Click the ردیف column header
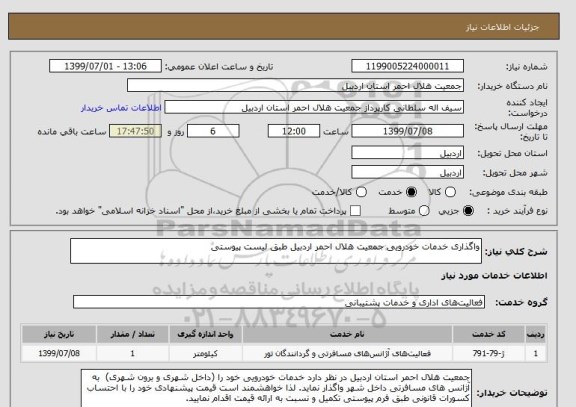576x407 pixels. (x=536, y=334)
